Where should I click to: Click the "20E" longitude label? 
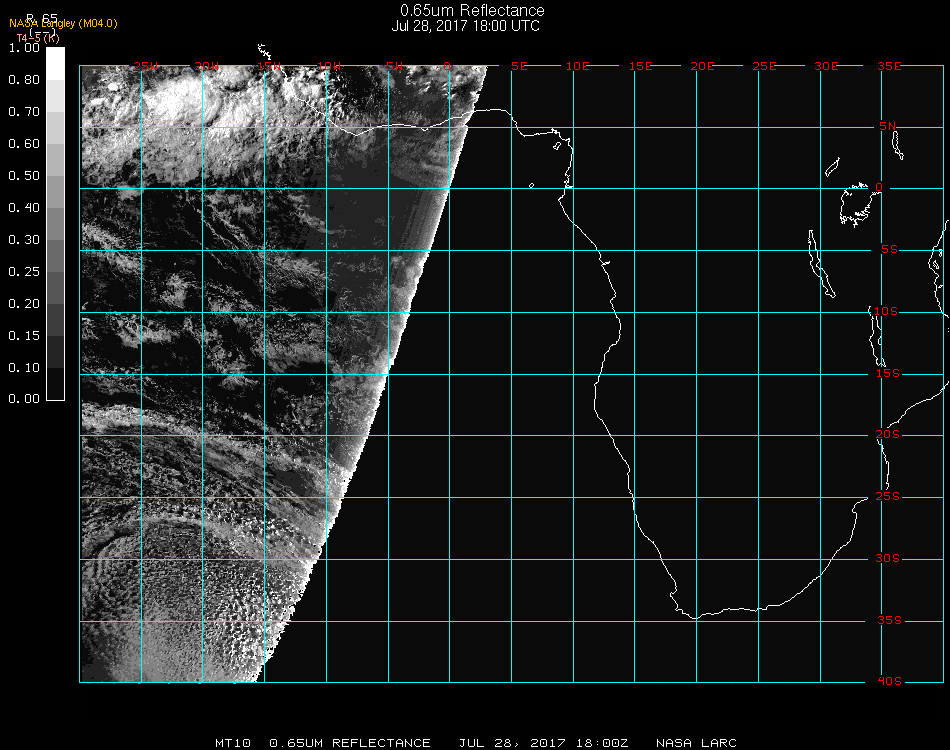703,66
